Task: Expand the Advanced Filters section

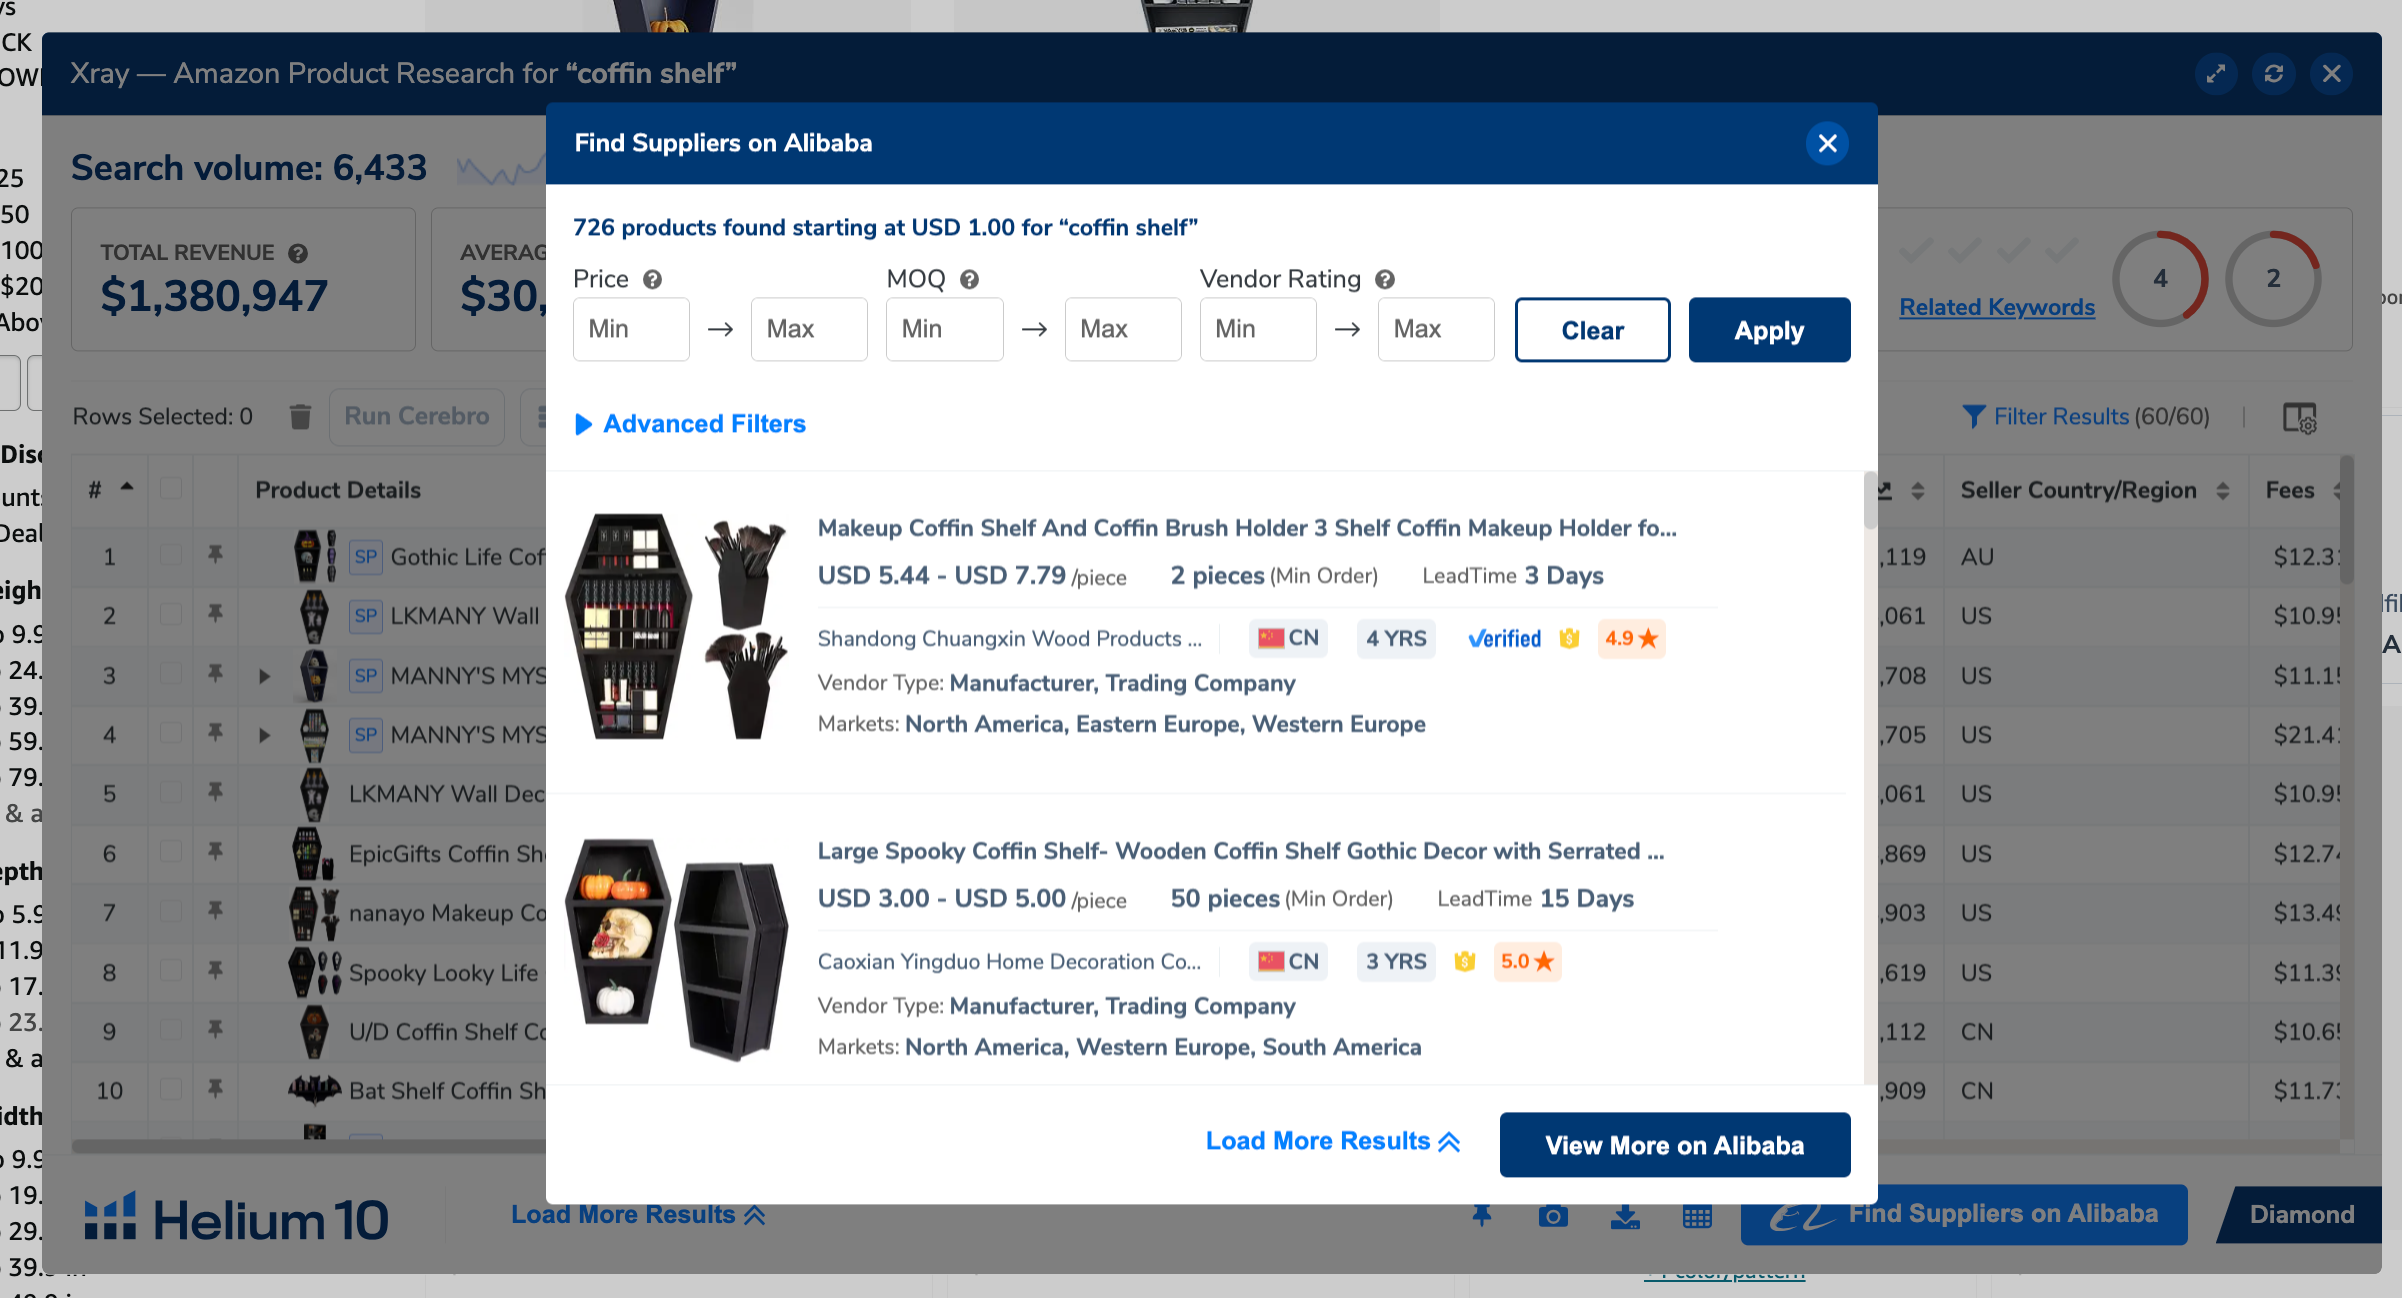Action: [690, 424]
